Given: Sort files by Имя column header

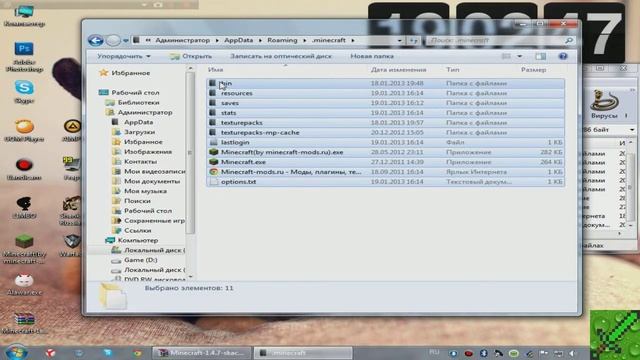Looking at the screenshot, I should (216, 70).
